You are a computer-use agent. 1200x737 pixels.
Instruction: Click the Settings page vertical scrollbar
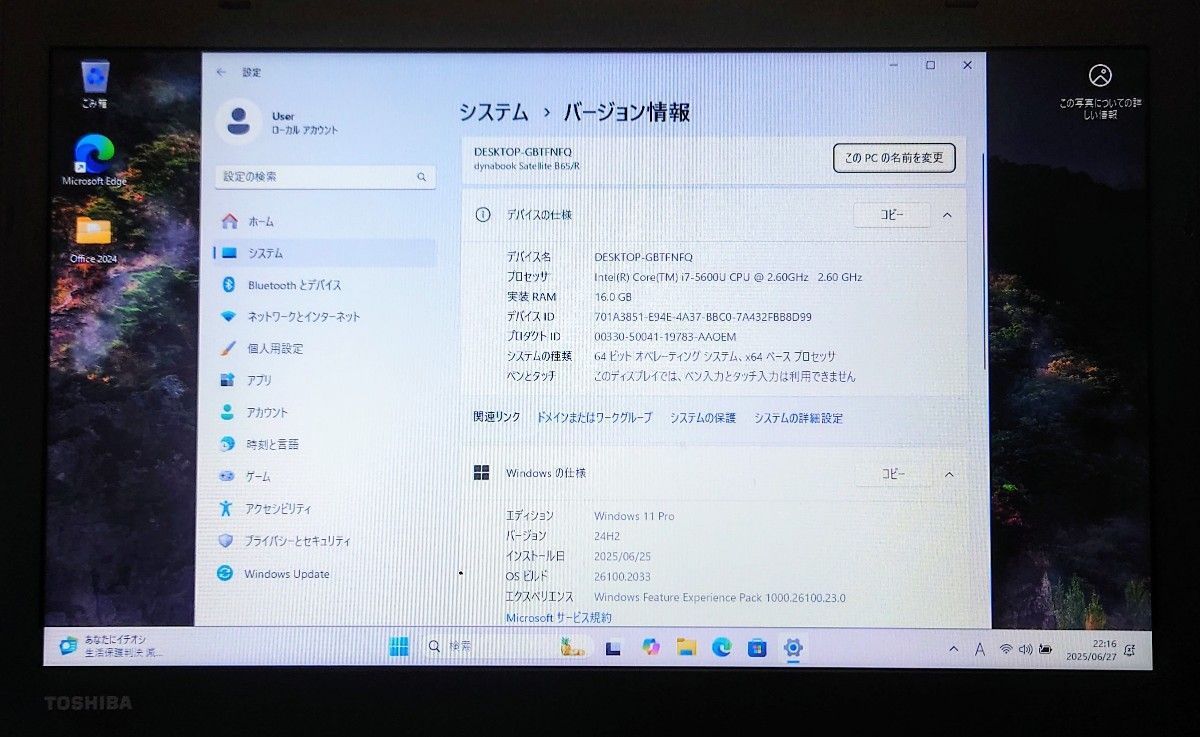pos(986,260)
